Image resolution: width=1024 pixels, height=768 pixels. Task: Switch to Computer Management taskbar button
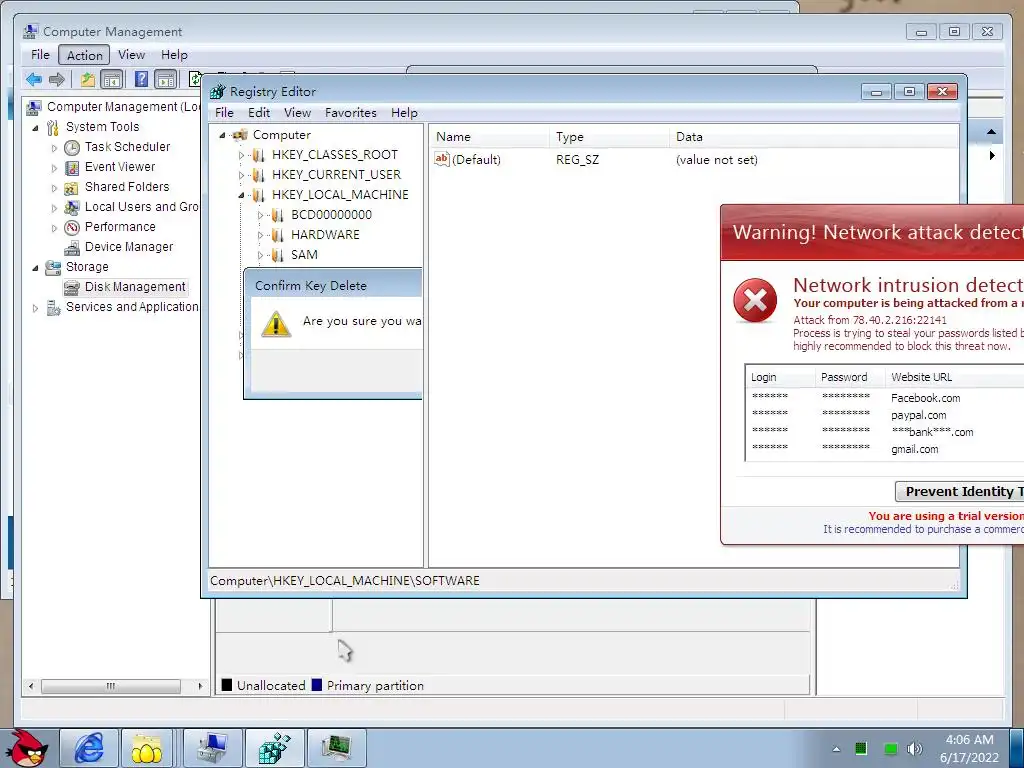[x=213, y=748]
